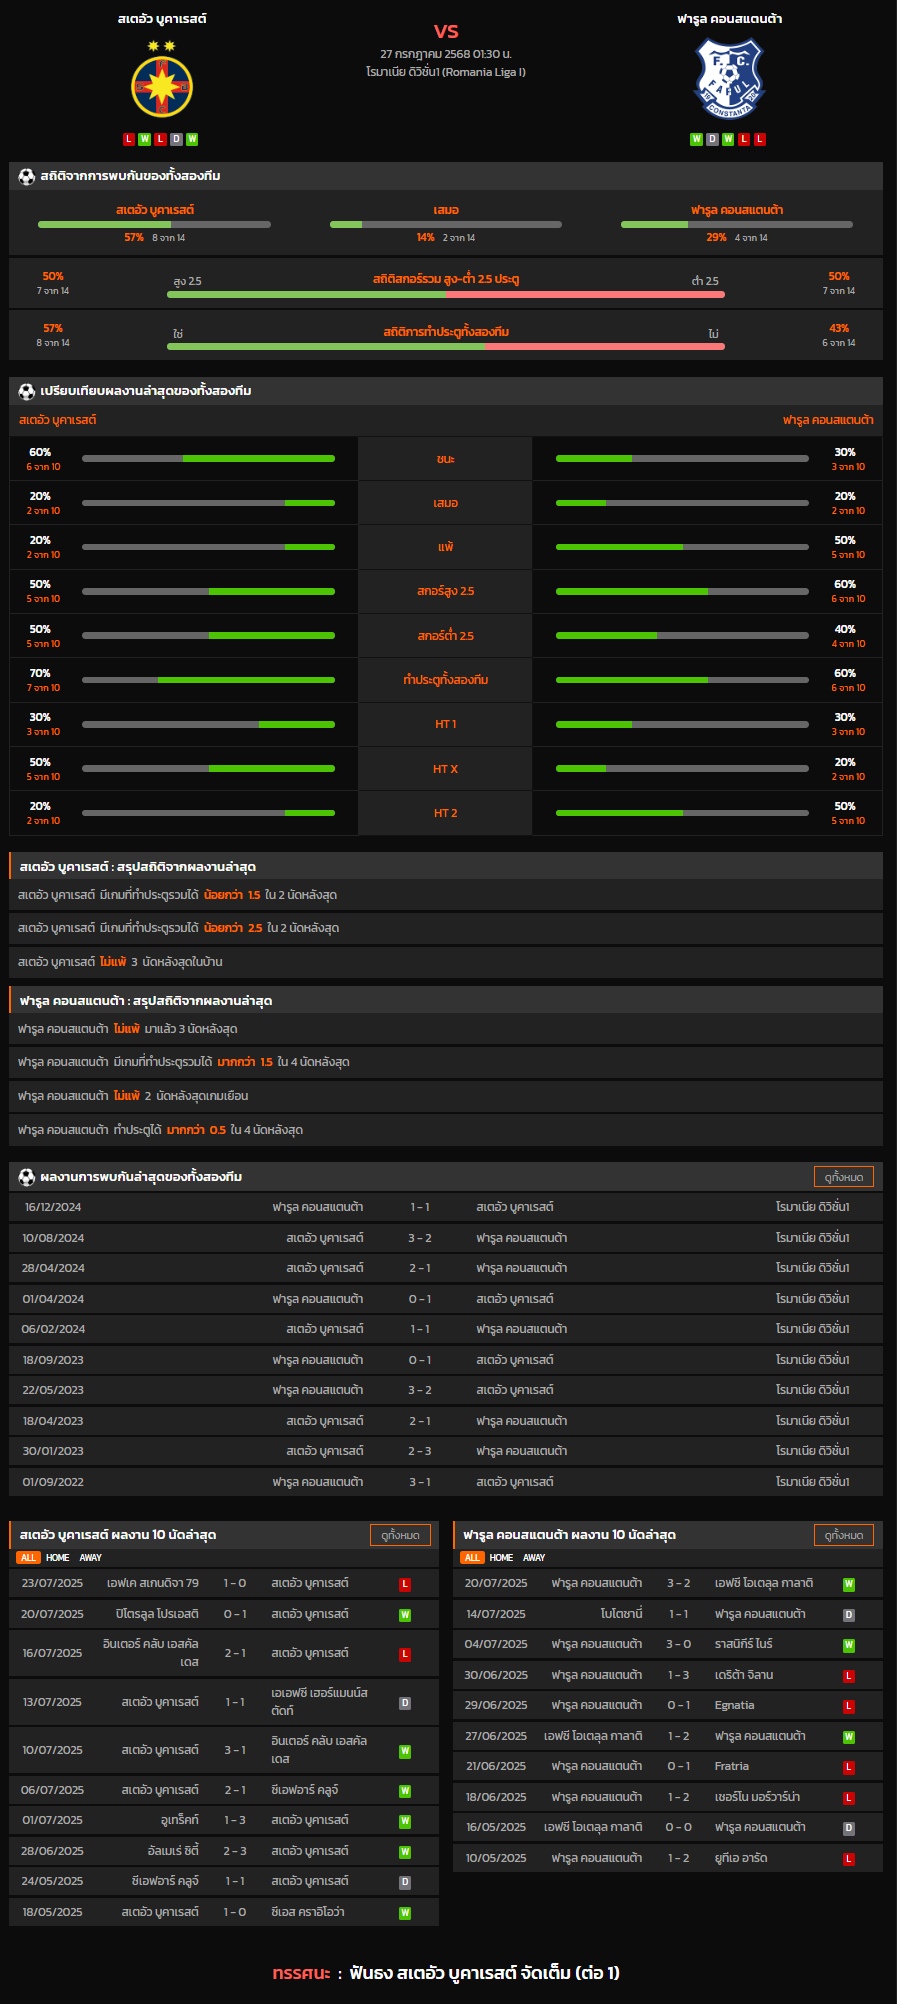Click the Farul recent stats summary header
The height and width of the screenshot is (2004, 897).
coord(446,1001)
